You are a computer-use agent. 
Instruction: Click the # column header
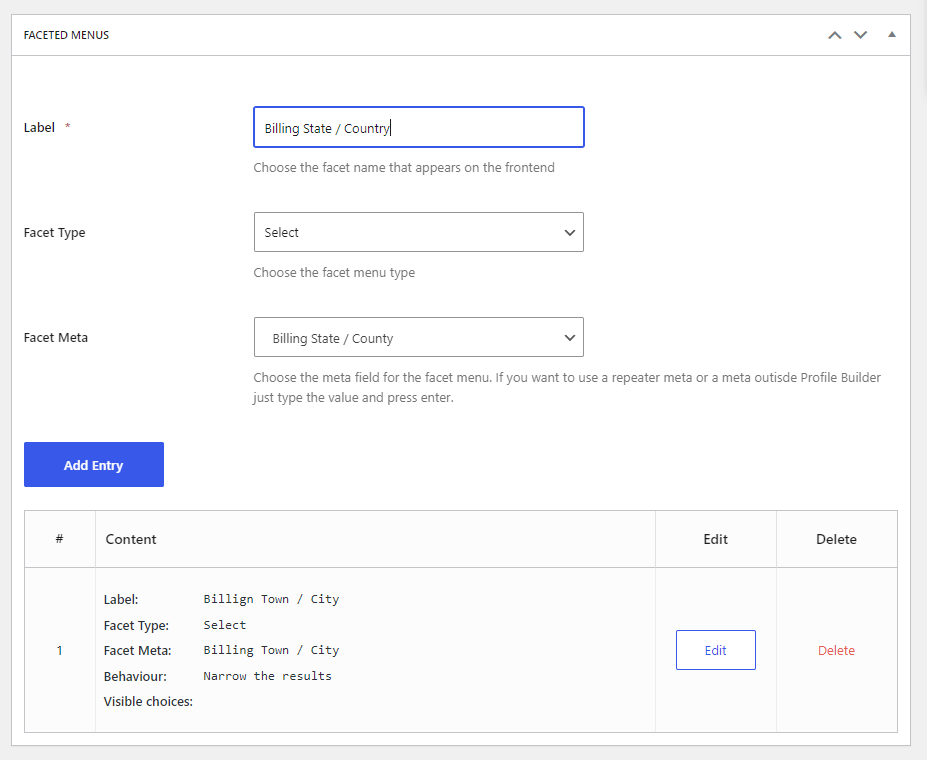59,539
